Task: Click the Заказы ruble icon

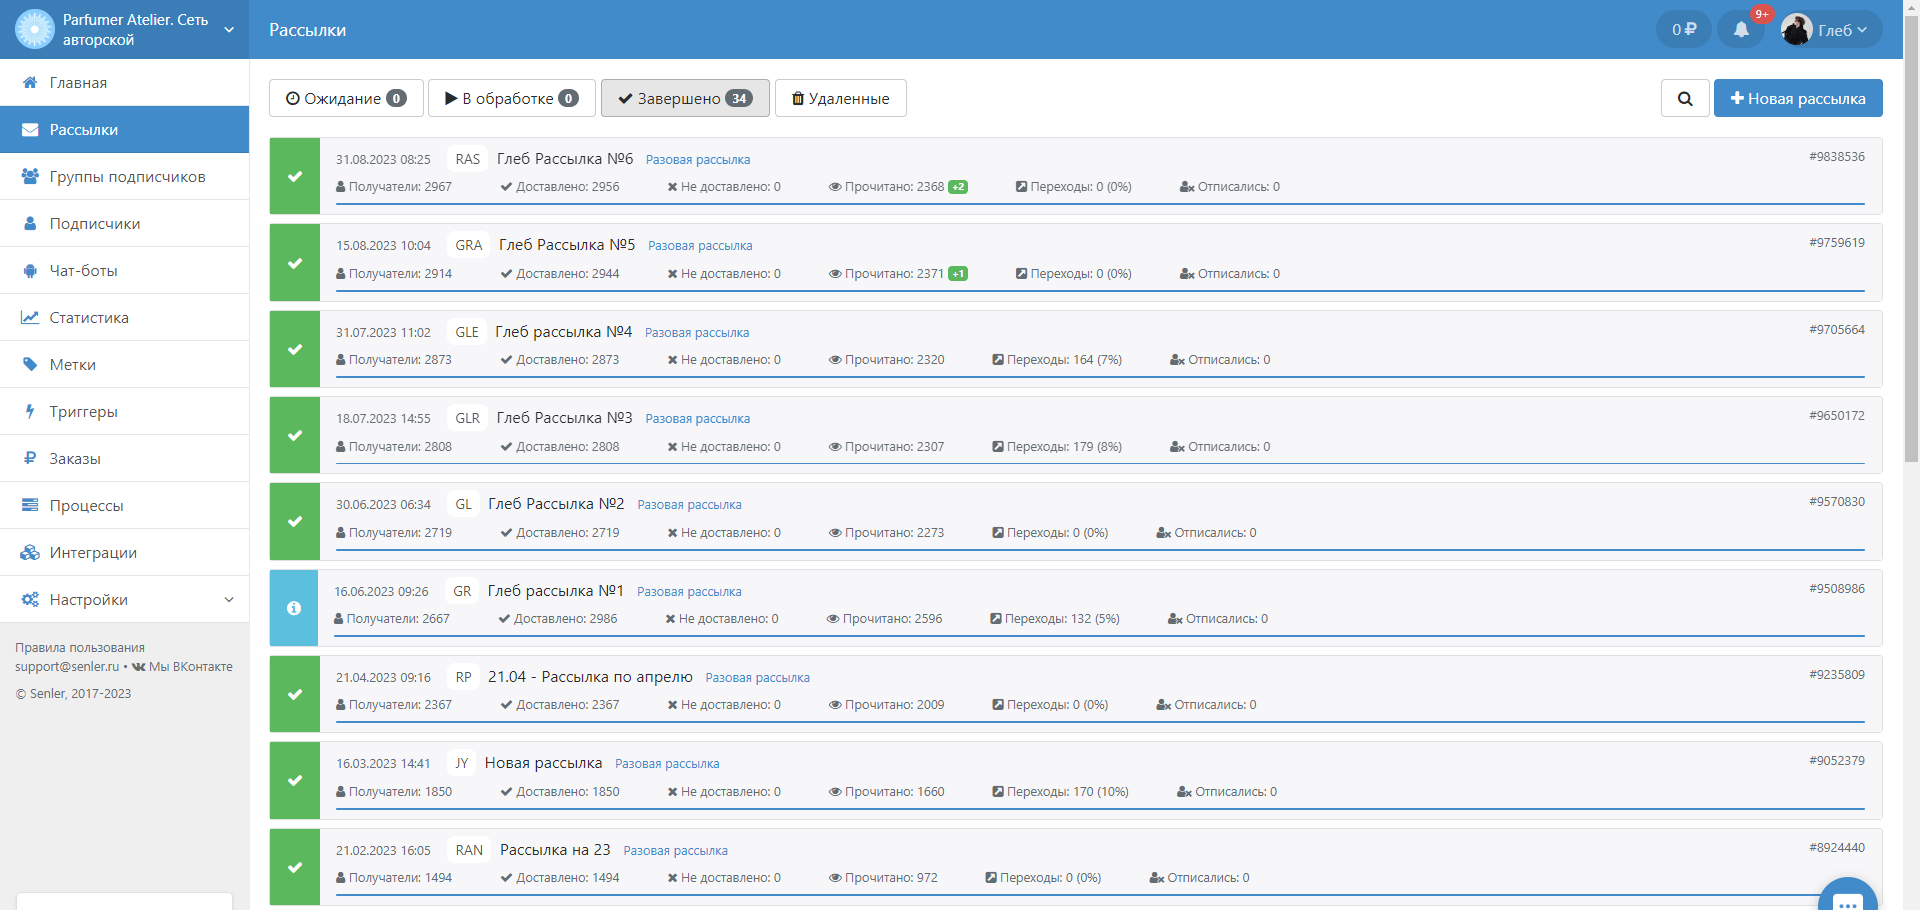Action: click(x=30, y=458)
